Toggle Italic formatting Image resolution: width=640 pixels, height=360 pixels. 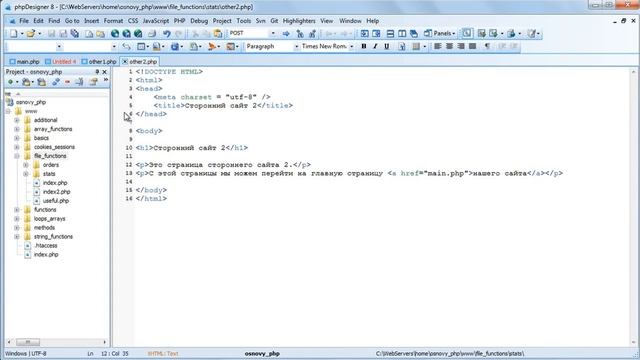coord(375,47)
